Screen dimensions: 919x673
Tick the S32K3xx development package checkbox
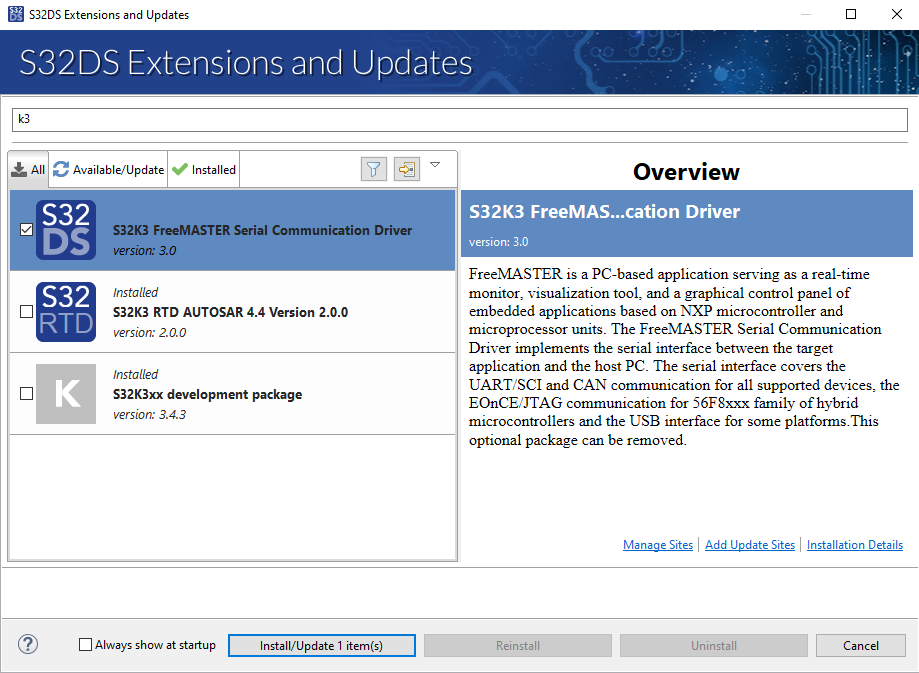pyautogui.click(x=26, y=394)
